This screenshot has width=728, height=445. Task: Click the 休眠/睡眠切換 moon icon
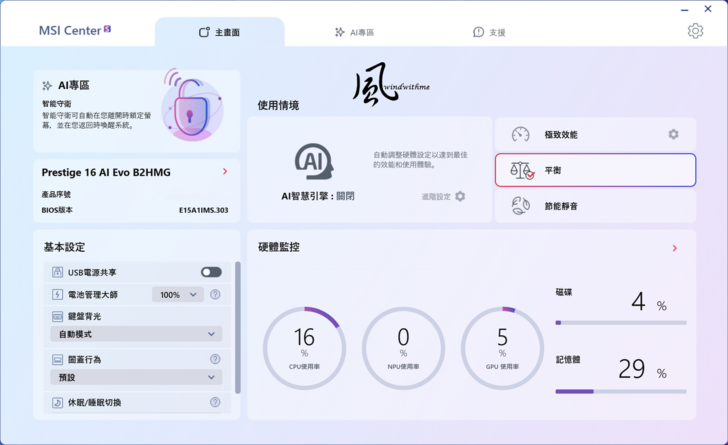pyautogui.click(x=57, y=402)
